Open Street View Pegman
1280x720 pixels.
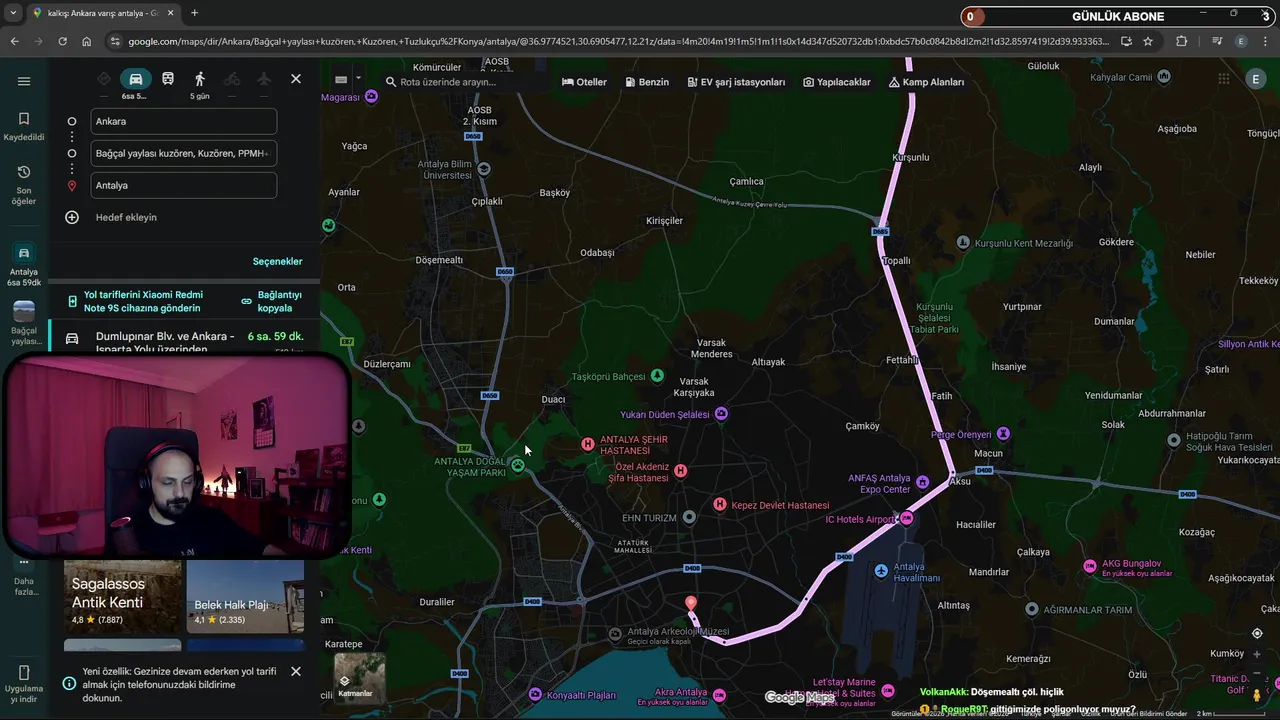click(1257, 695)
